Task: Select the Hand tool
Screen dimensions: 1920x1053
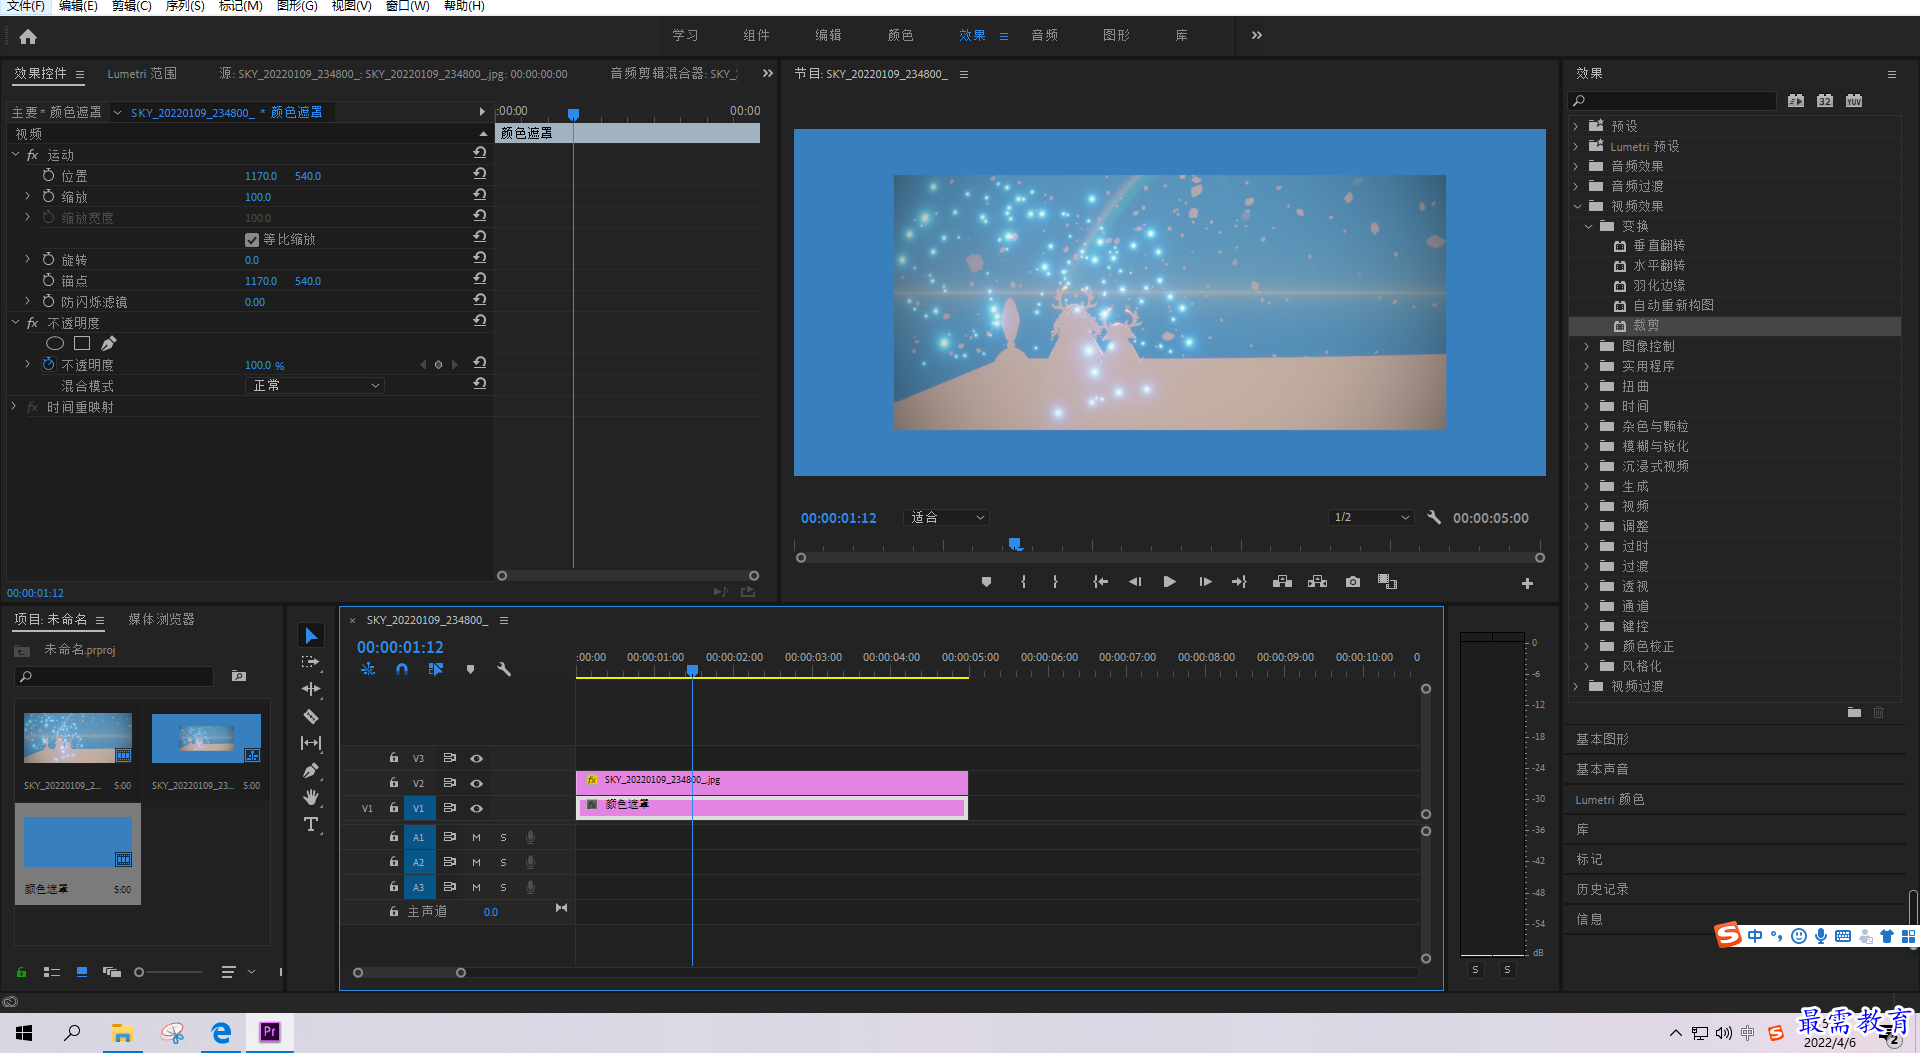Action: pos(311,797)
